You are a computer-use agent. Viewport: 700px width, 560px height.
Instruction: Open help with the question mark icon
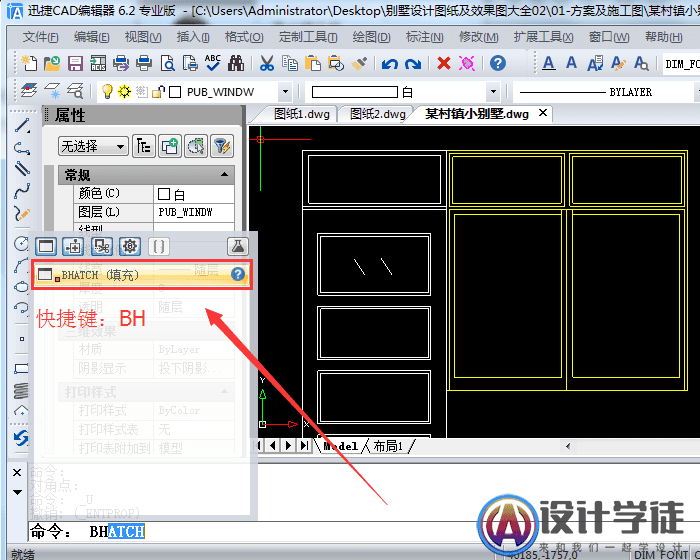(x=498, y=63)
